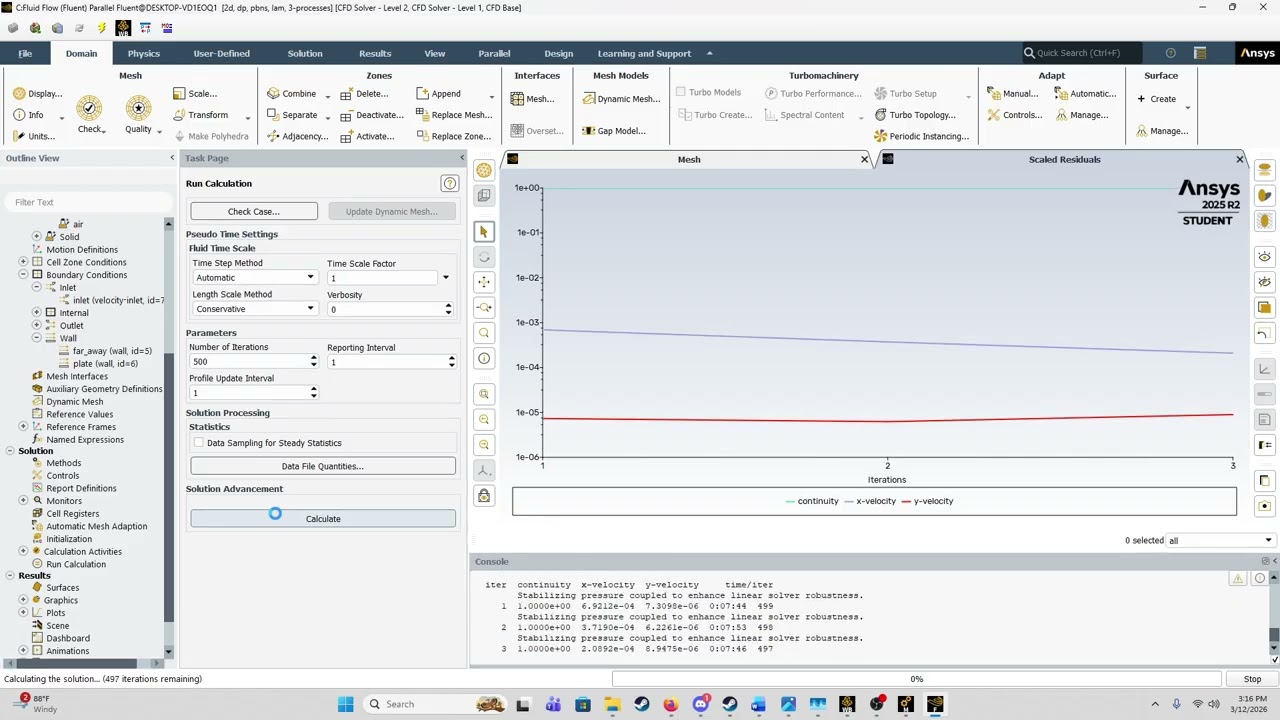The height and width of the screenshot is (720, 1280).
Task: Open the File menu
Action: (x=25, y=53)
